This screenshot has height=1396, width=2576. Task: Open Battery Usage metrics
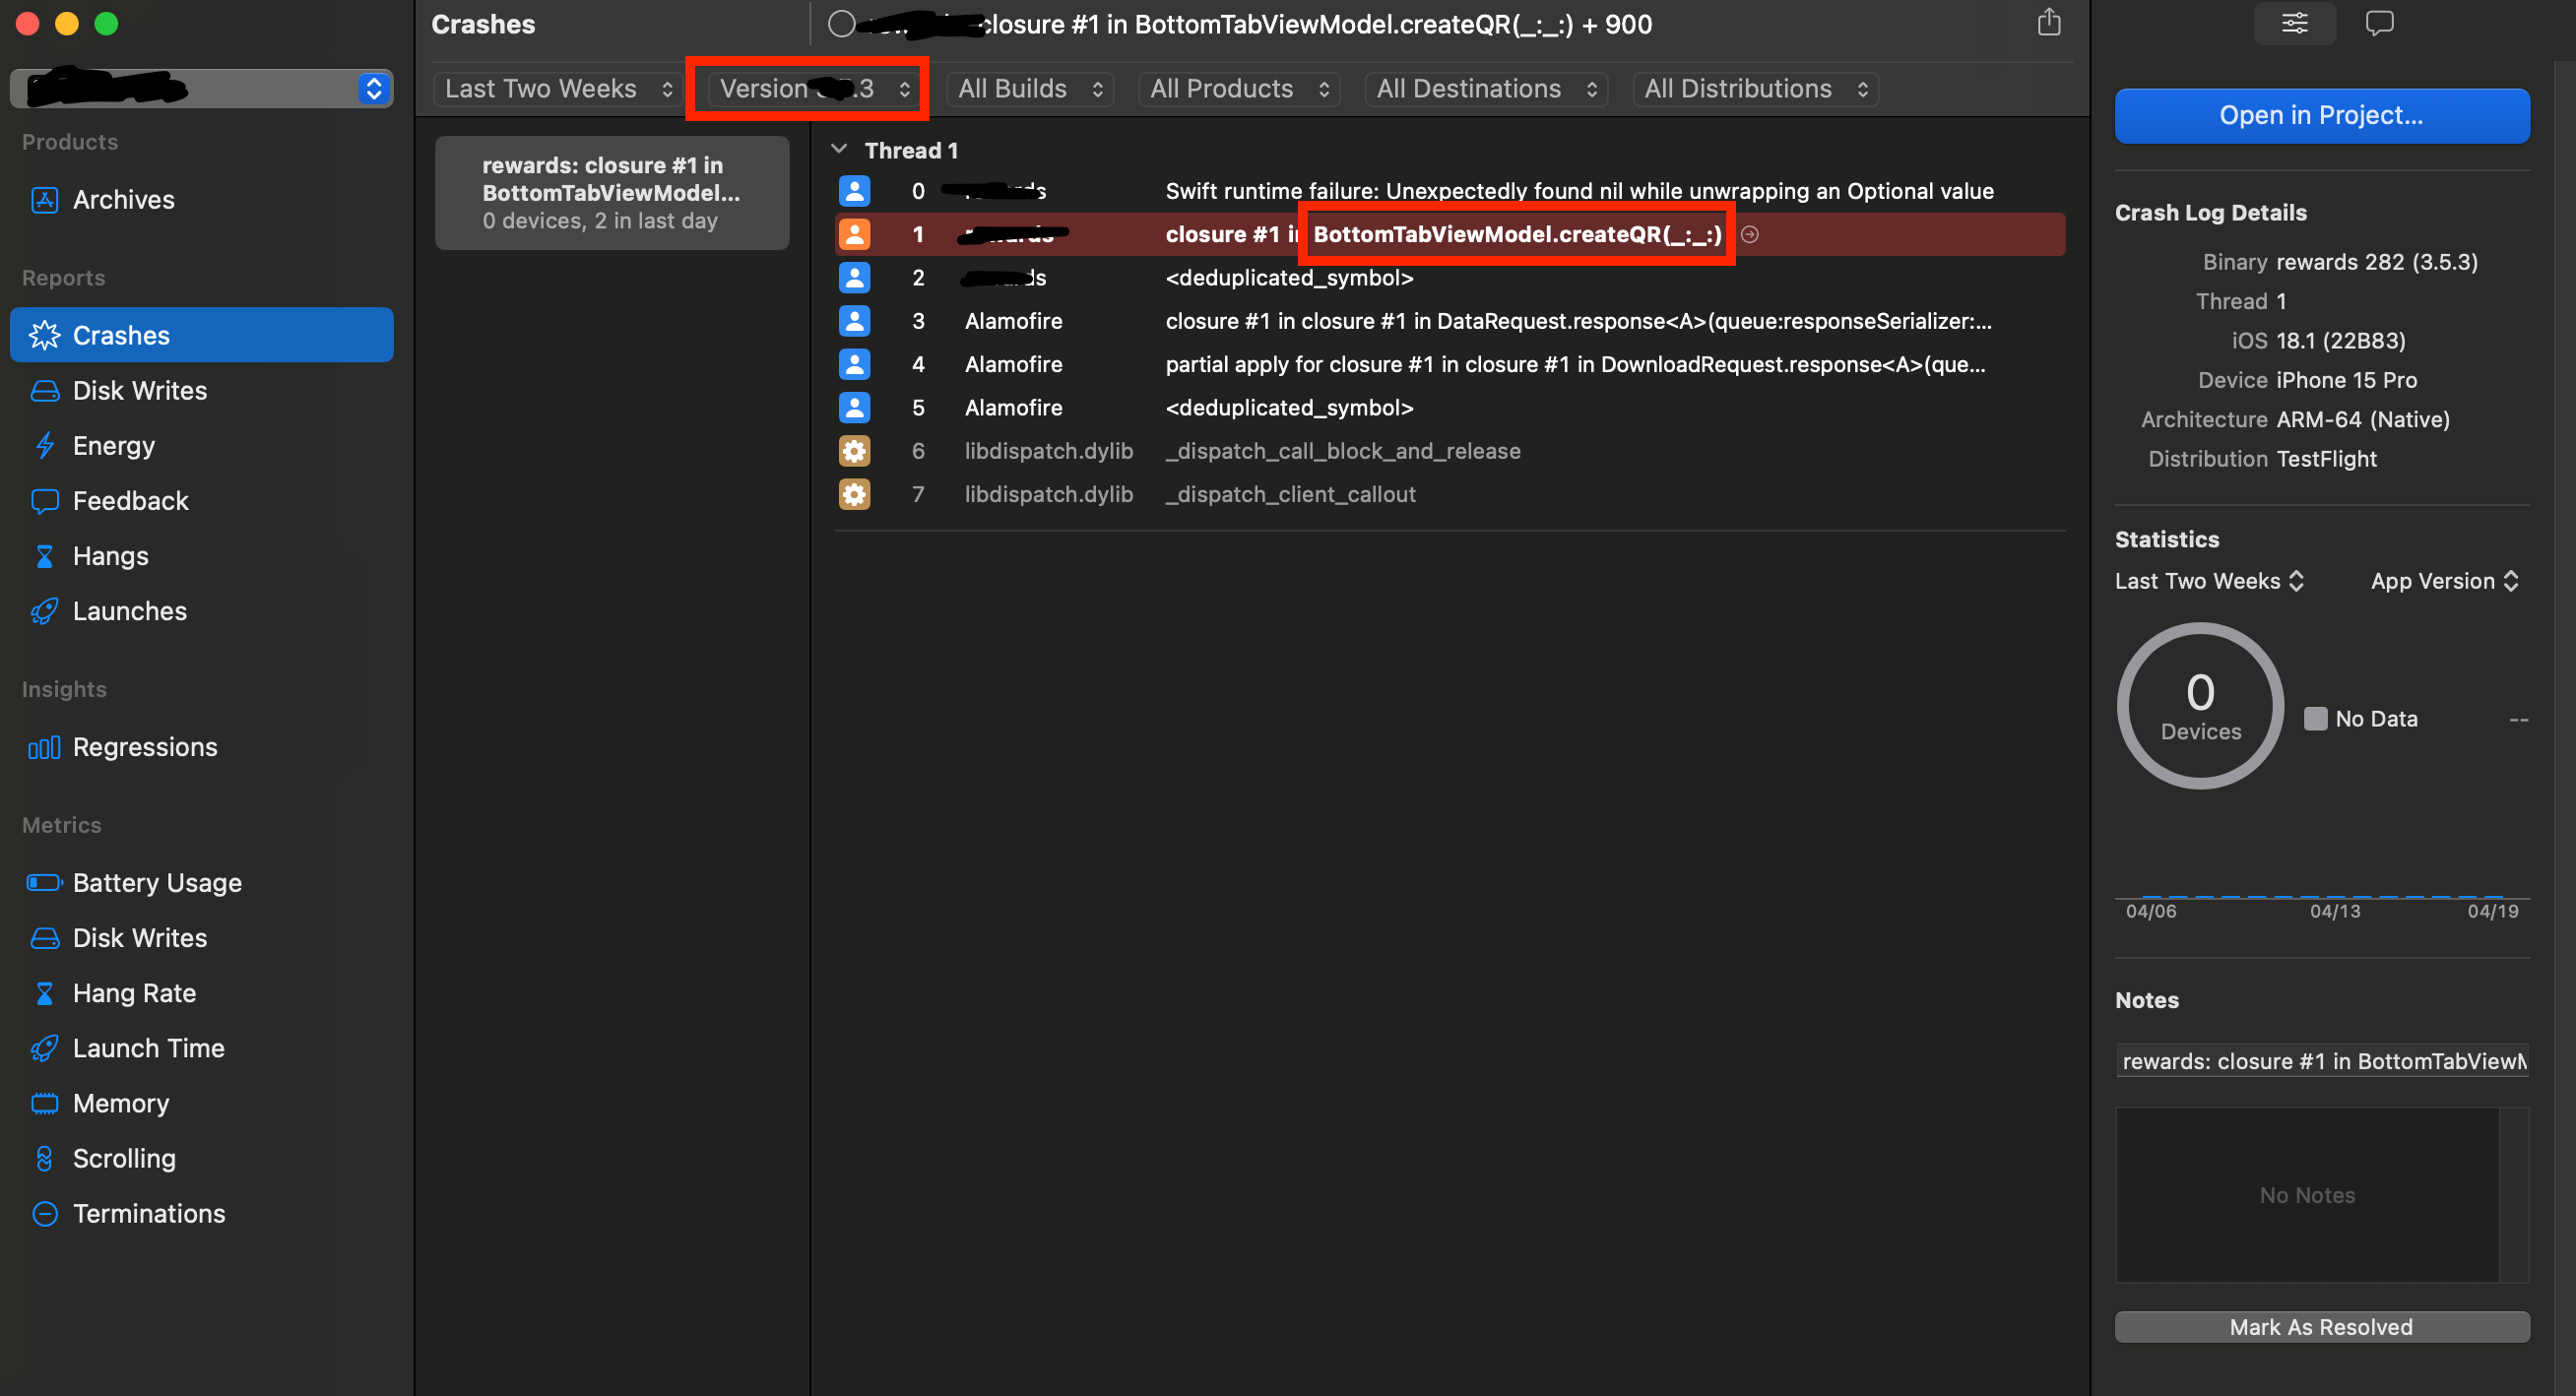pyautogui.click(x=157, y=882)
